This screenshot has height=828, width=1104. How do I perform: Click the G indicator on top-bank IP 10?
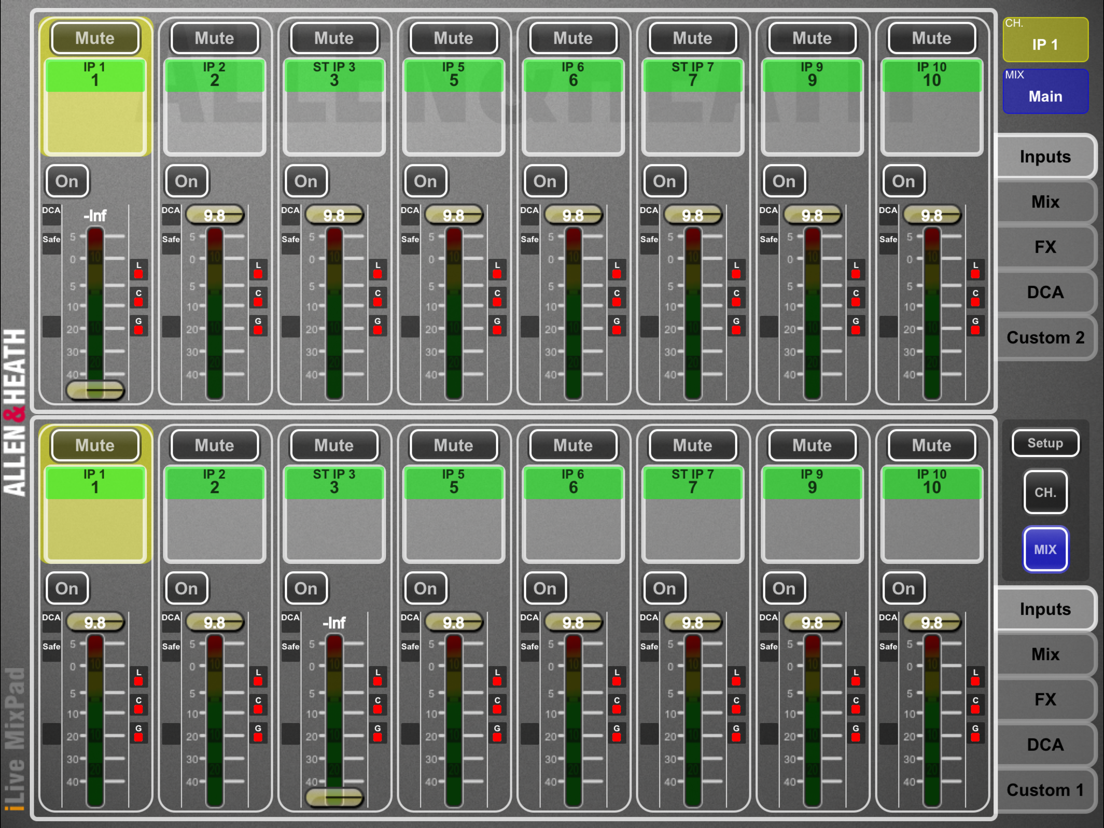(x=975, y=325)
